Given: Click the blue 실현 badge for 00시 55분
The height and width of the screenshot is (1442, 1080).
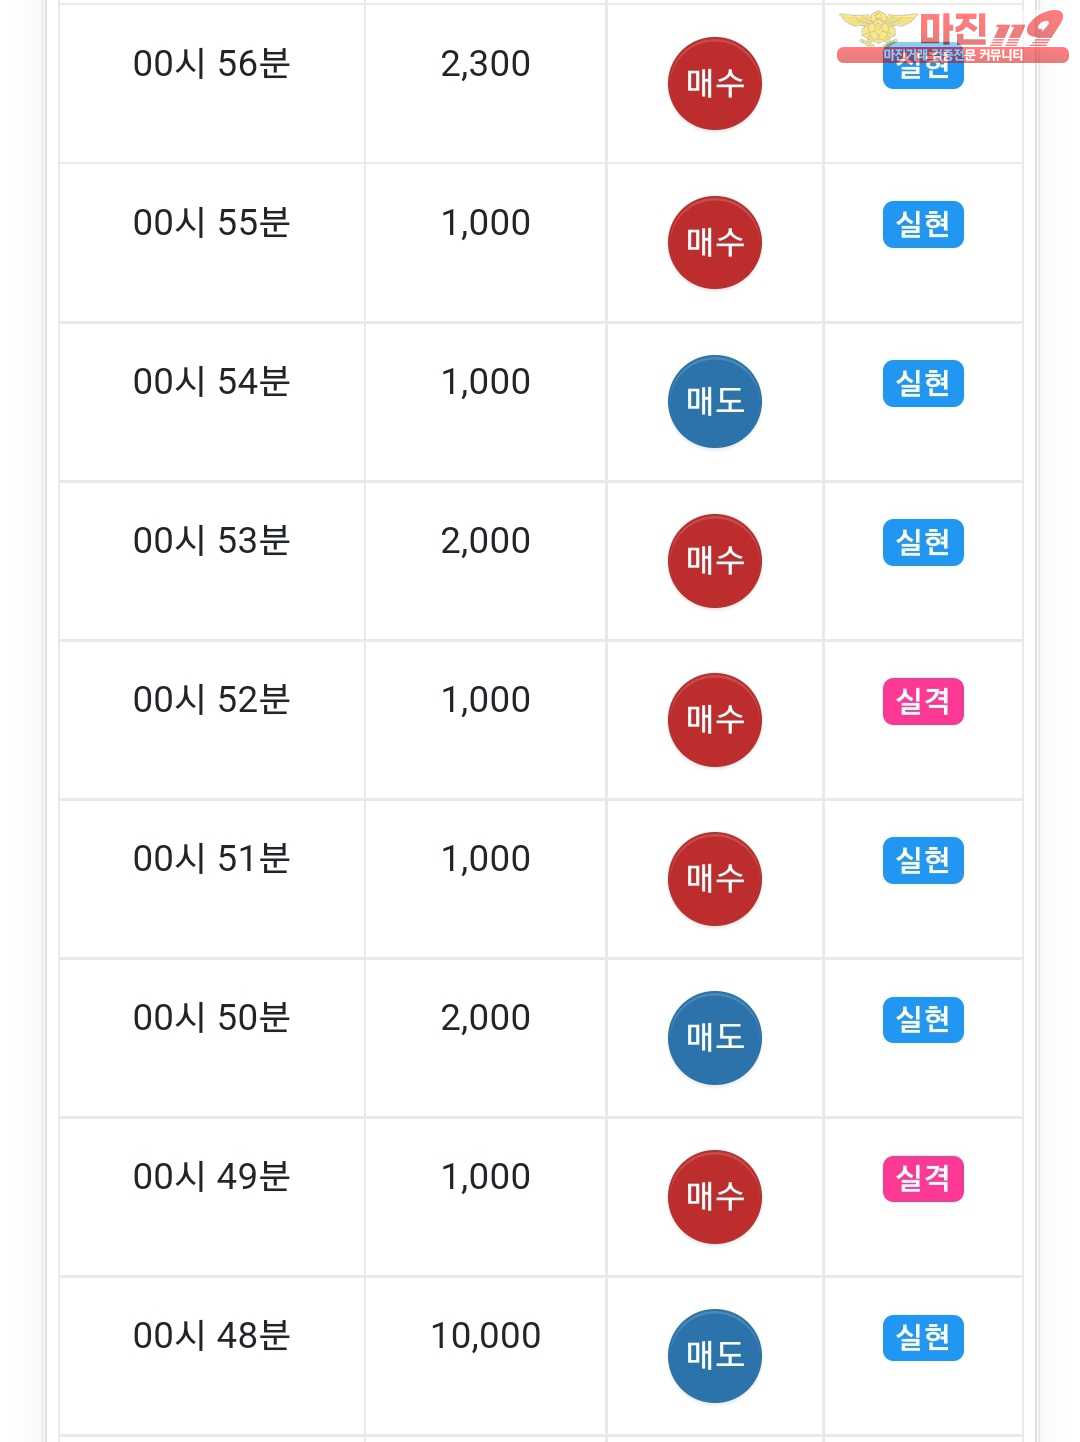Looking at the screenshot, I should click(923, 224).
